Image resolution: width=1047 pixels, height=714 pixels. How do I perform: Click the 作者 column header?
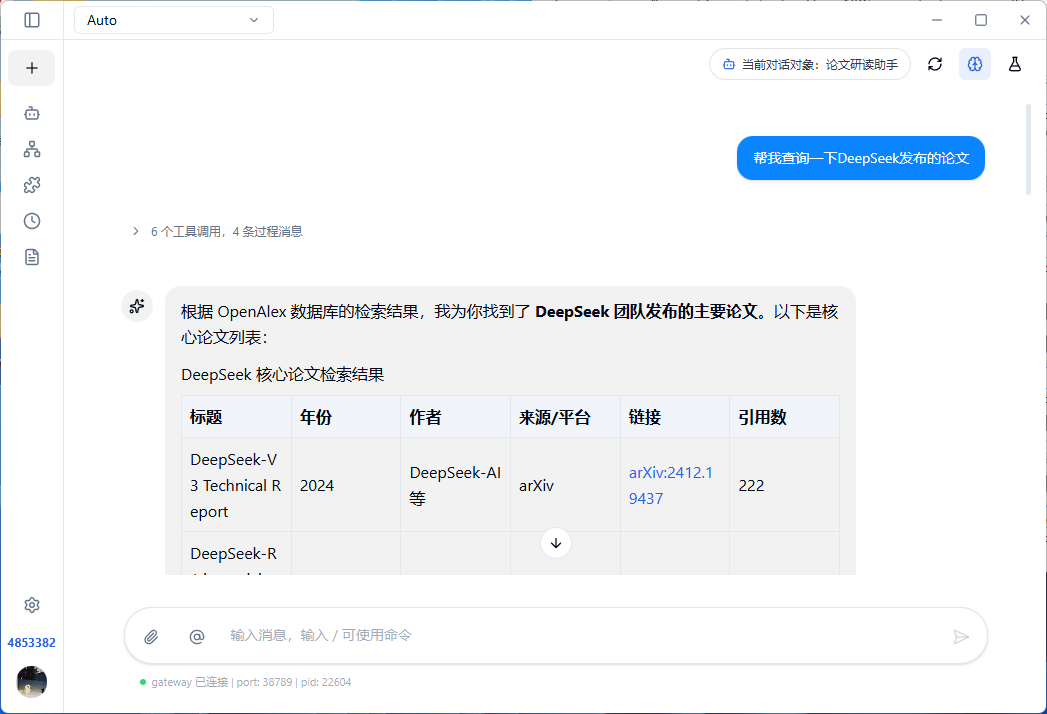pyautogui.click(x=455, y=417)
